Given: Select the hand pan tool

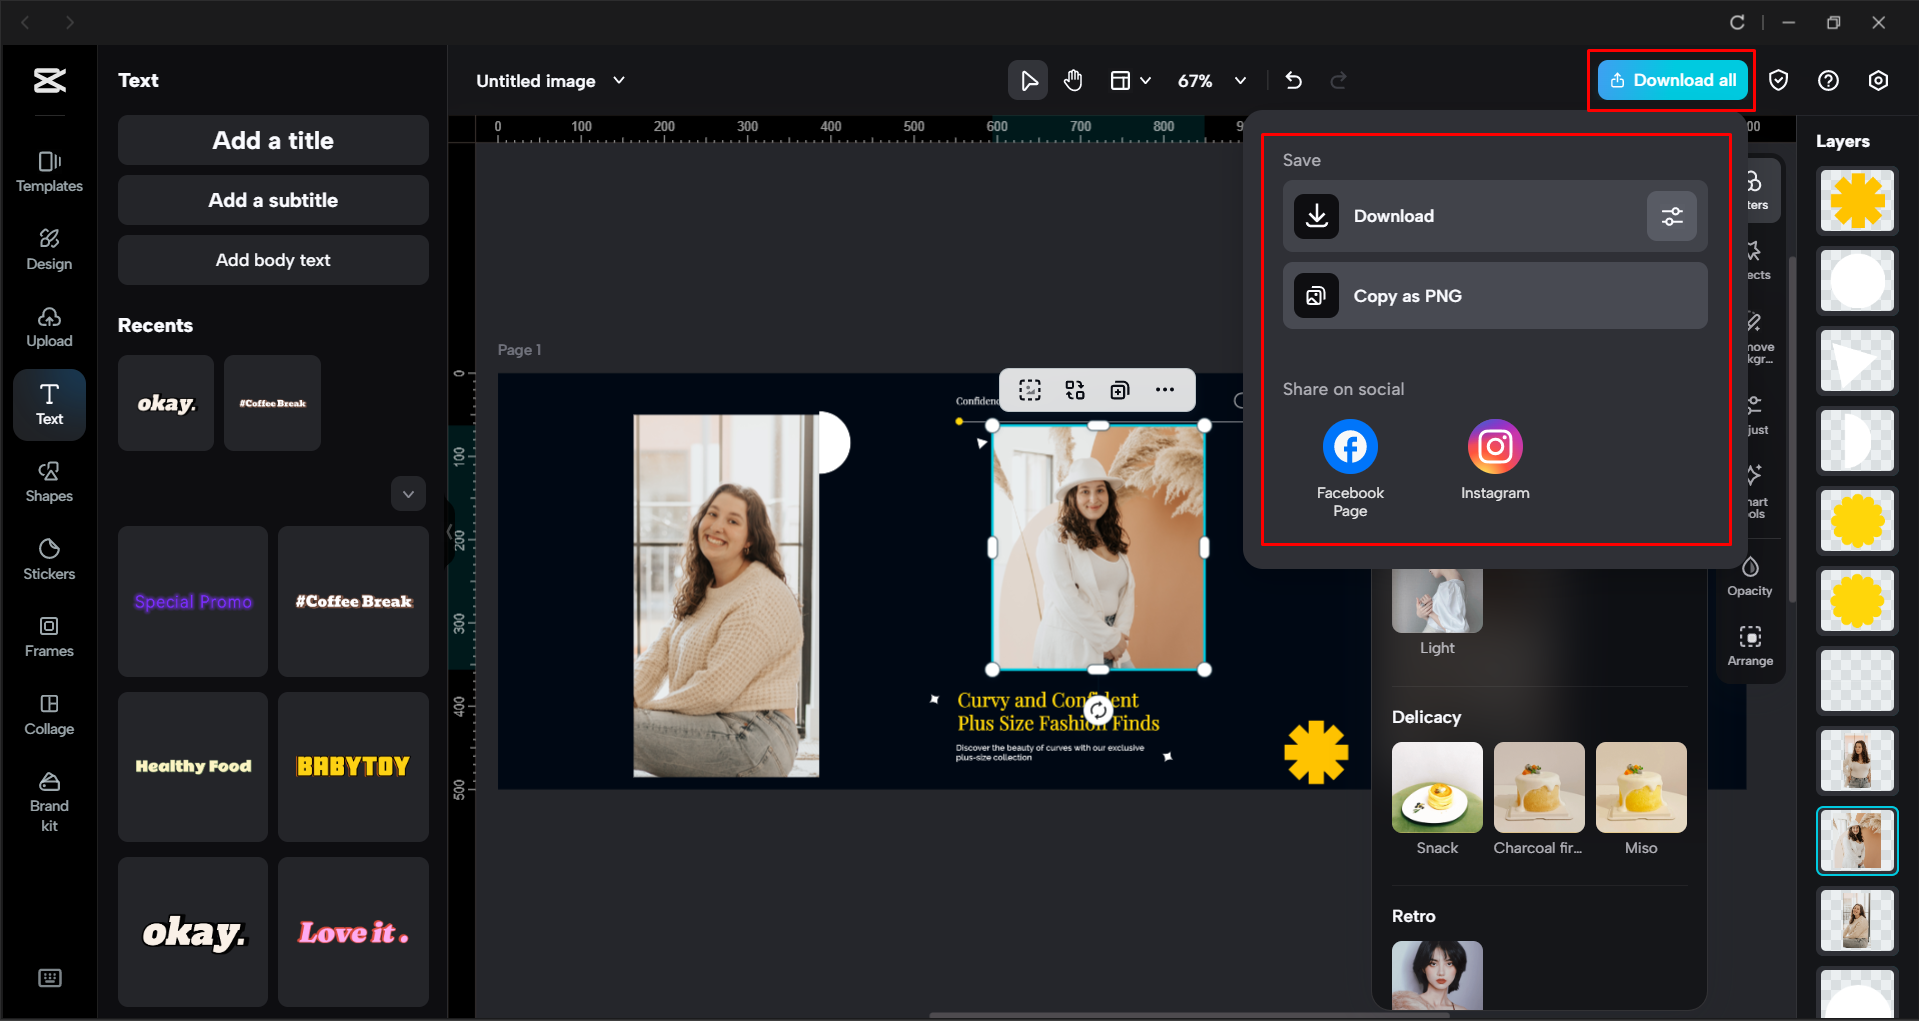Looking at the screenshot, I should [x=1073, y=81].
